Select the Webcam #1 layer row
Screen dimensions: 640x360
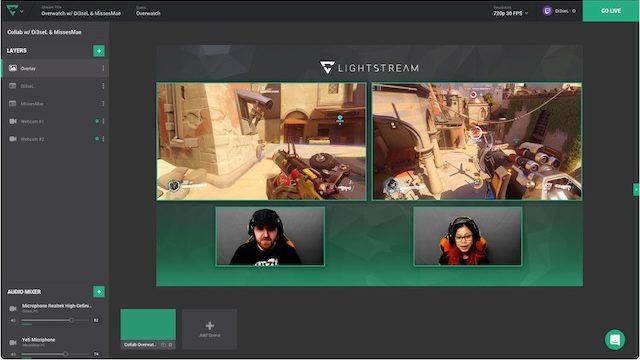[x=56, y=121]
